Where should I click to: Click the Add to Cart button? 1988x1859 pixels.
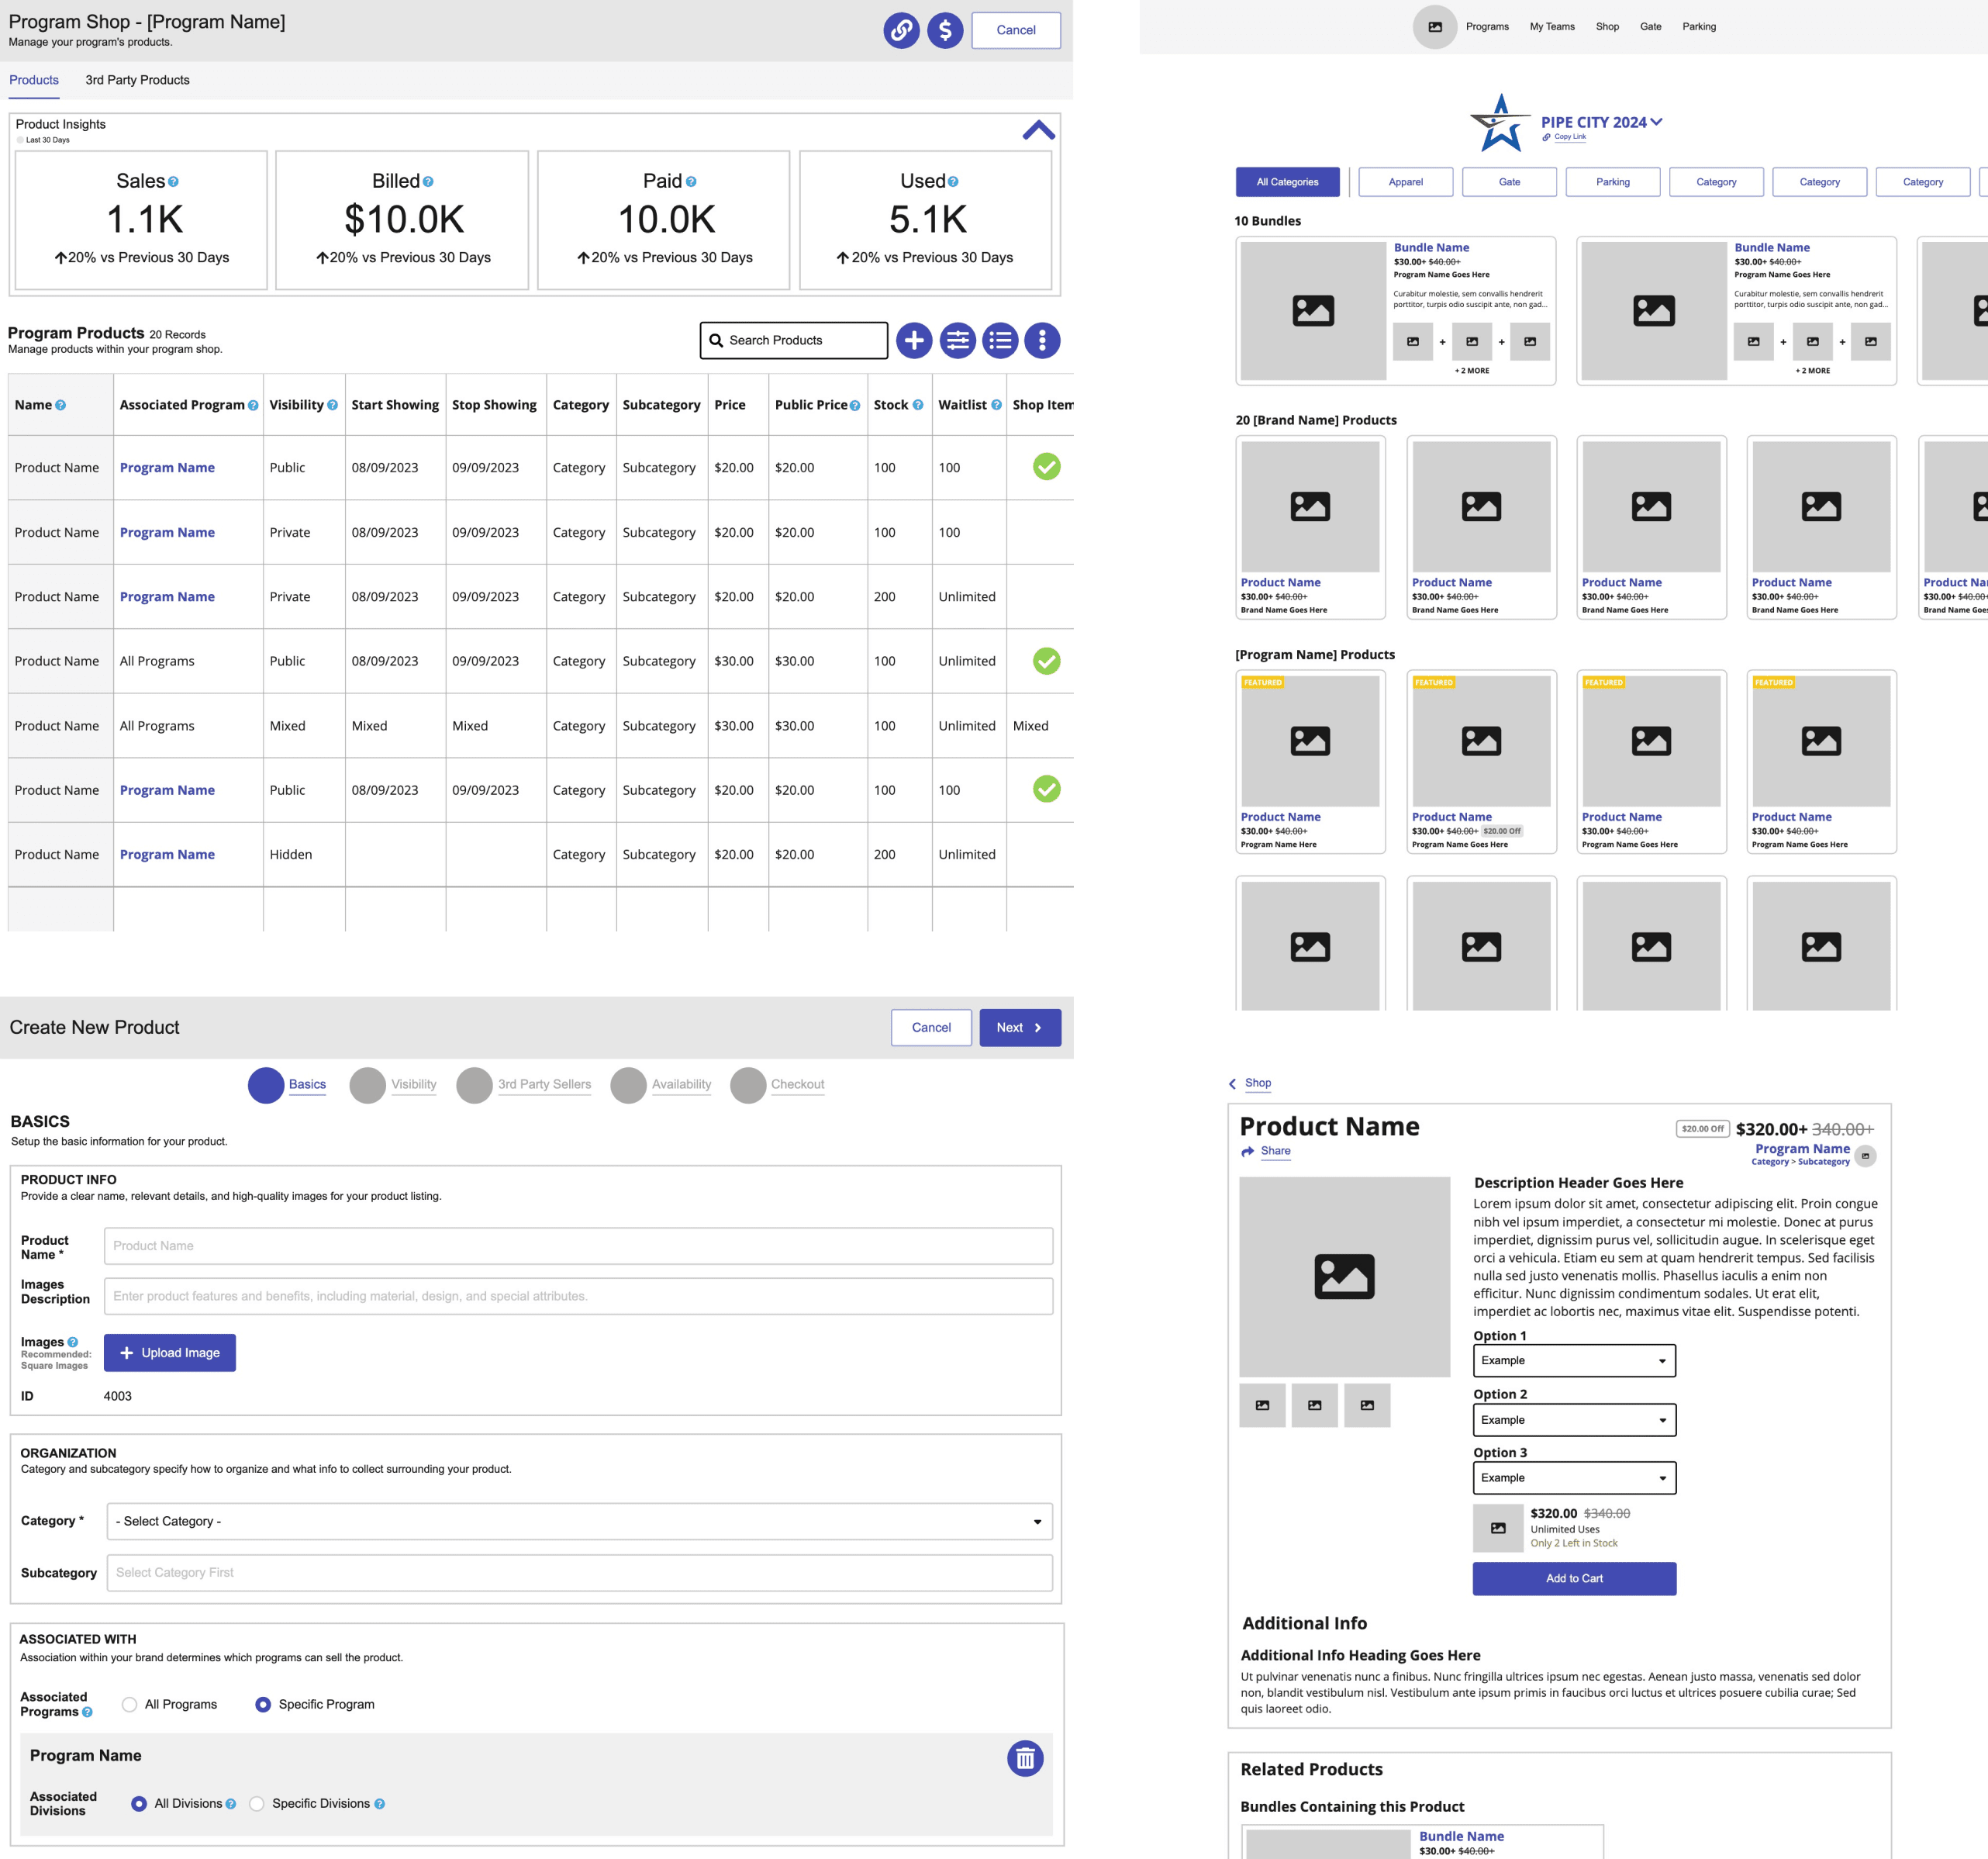pos(1573,1578)
